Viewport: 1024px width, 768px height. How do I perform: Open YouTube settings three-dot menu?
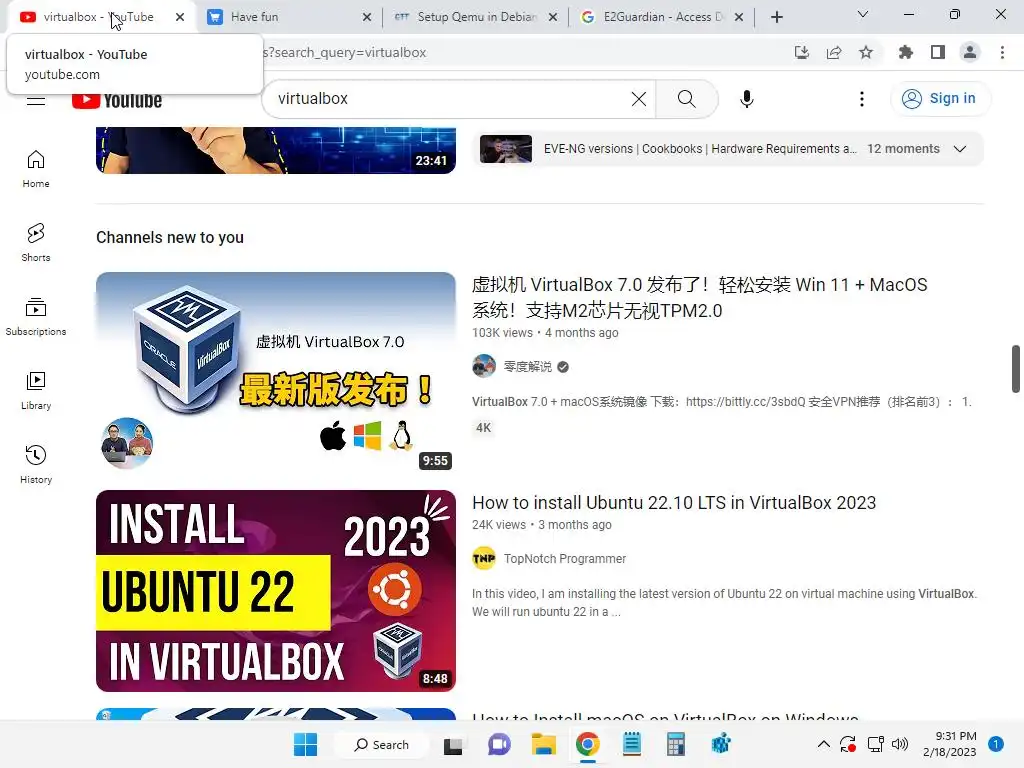click(x=861, y=99)
